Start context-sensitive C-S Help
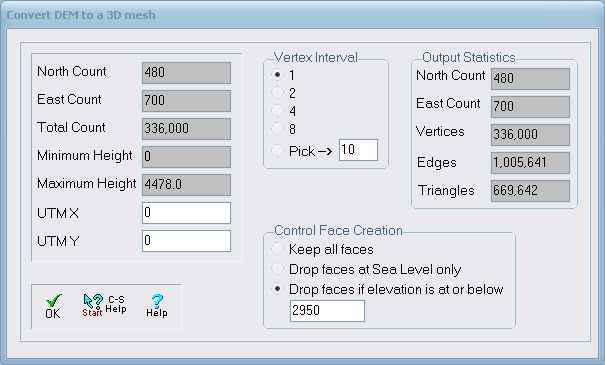 (104, 305)
